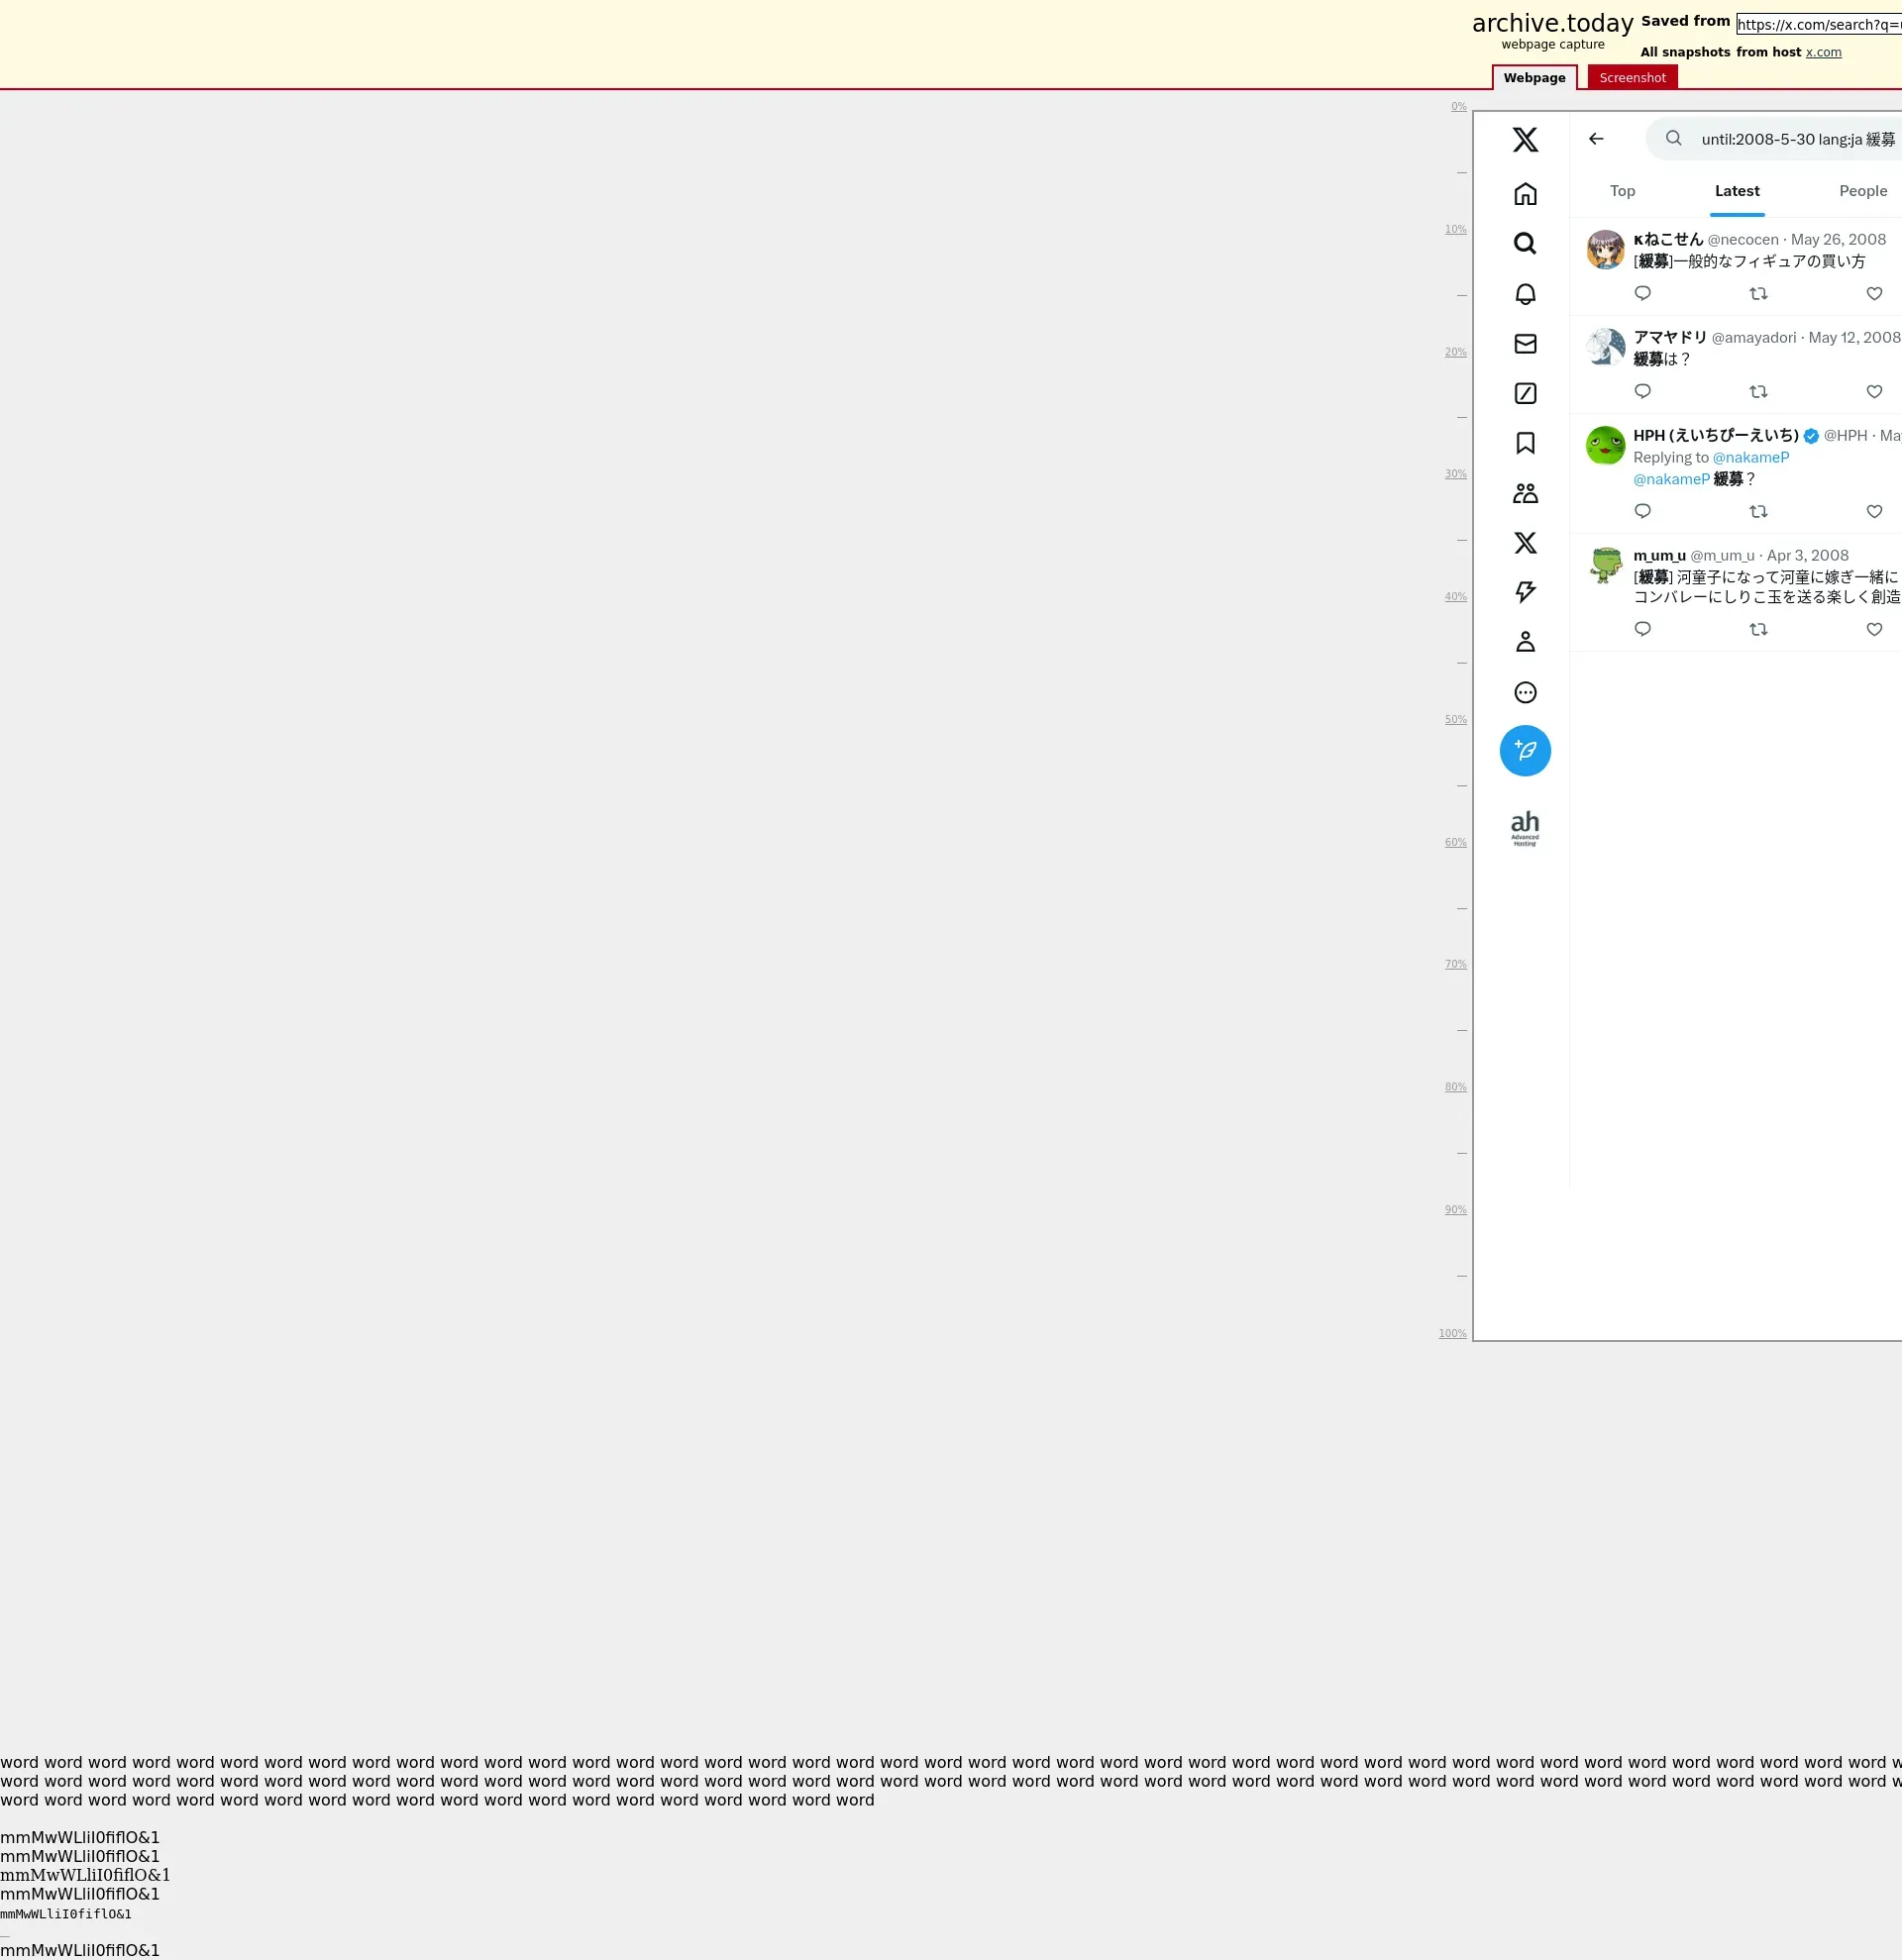Click the back arrow beside search box
The image size is (1902, 1960).
point(1595,139)
